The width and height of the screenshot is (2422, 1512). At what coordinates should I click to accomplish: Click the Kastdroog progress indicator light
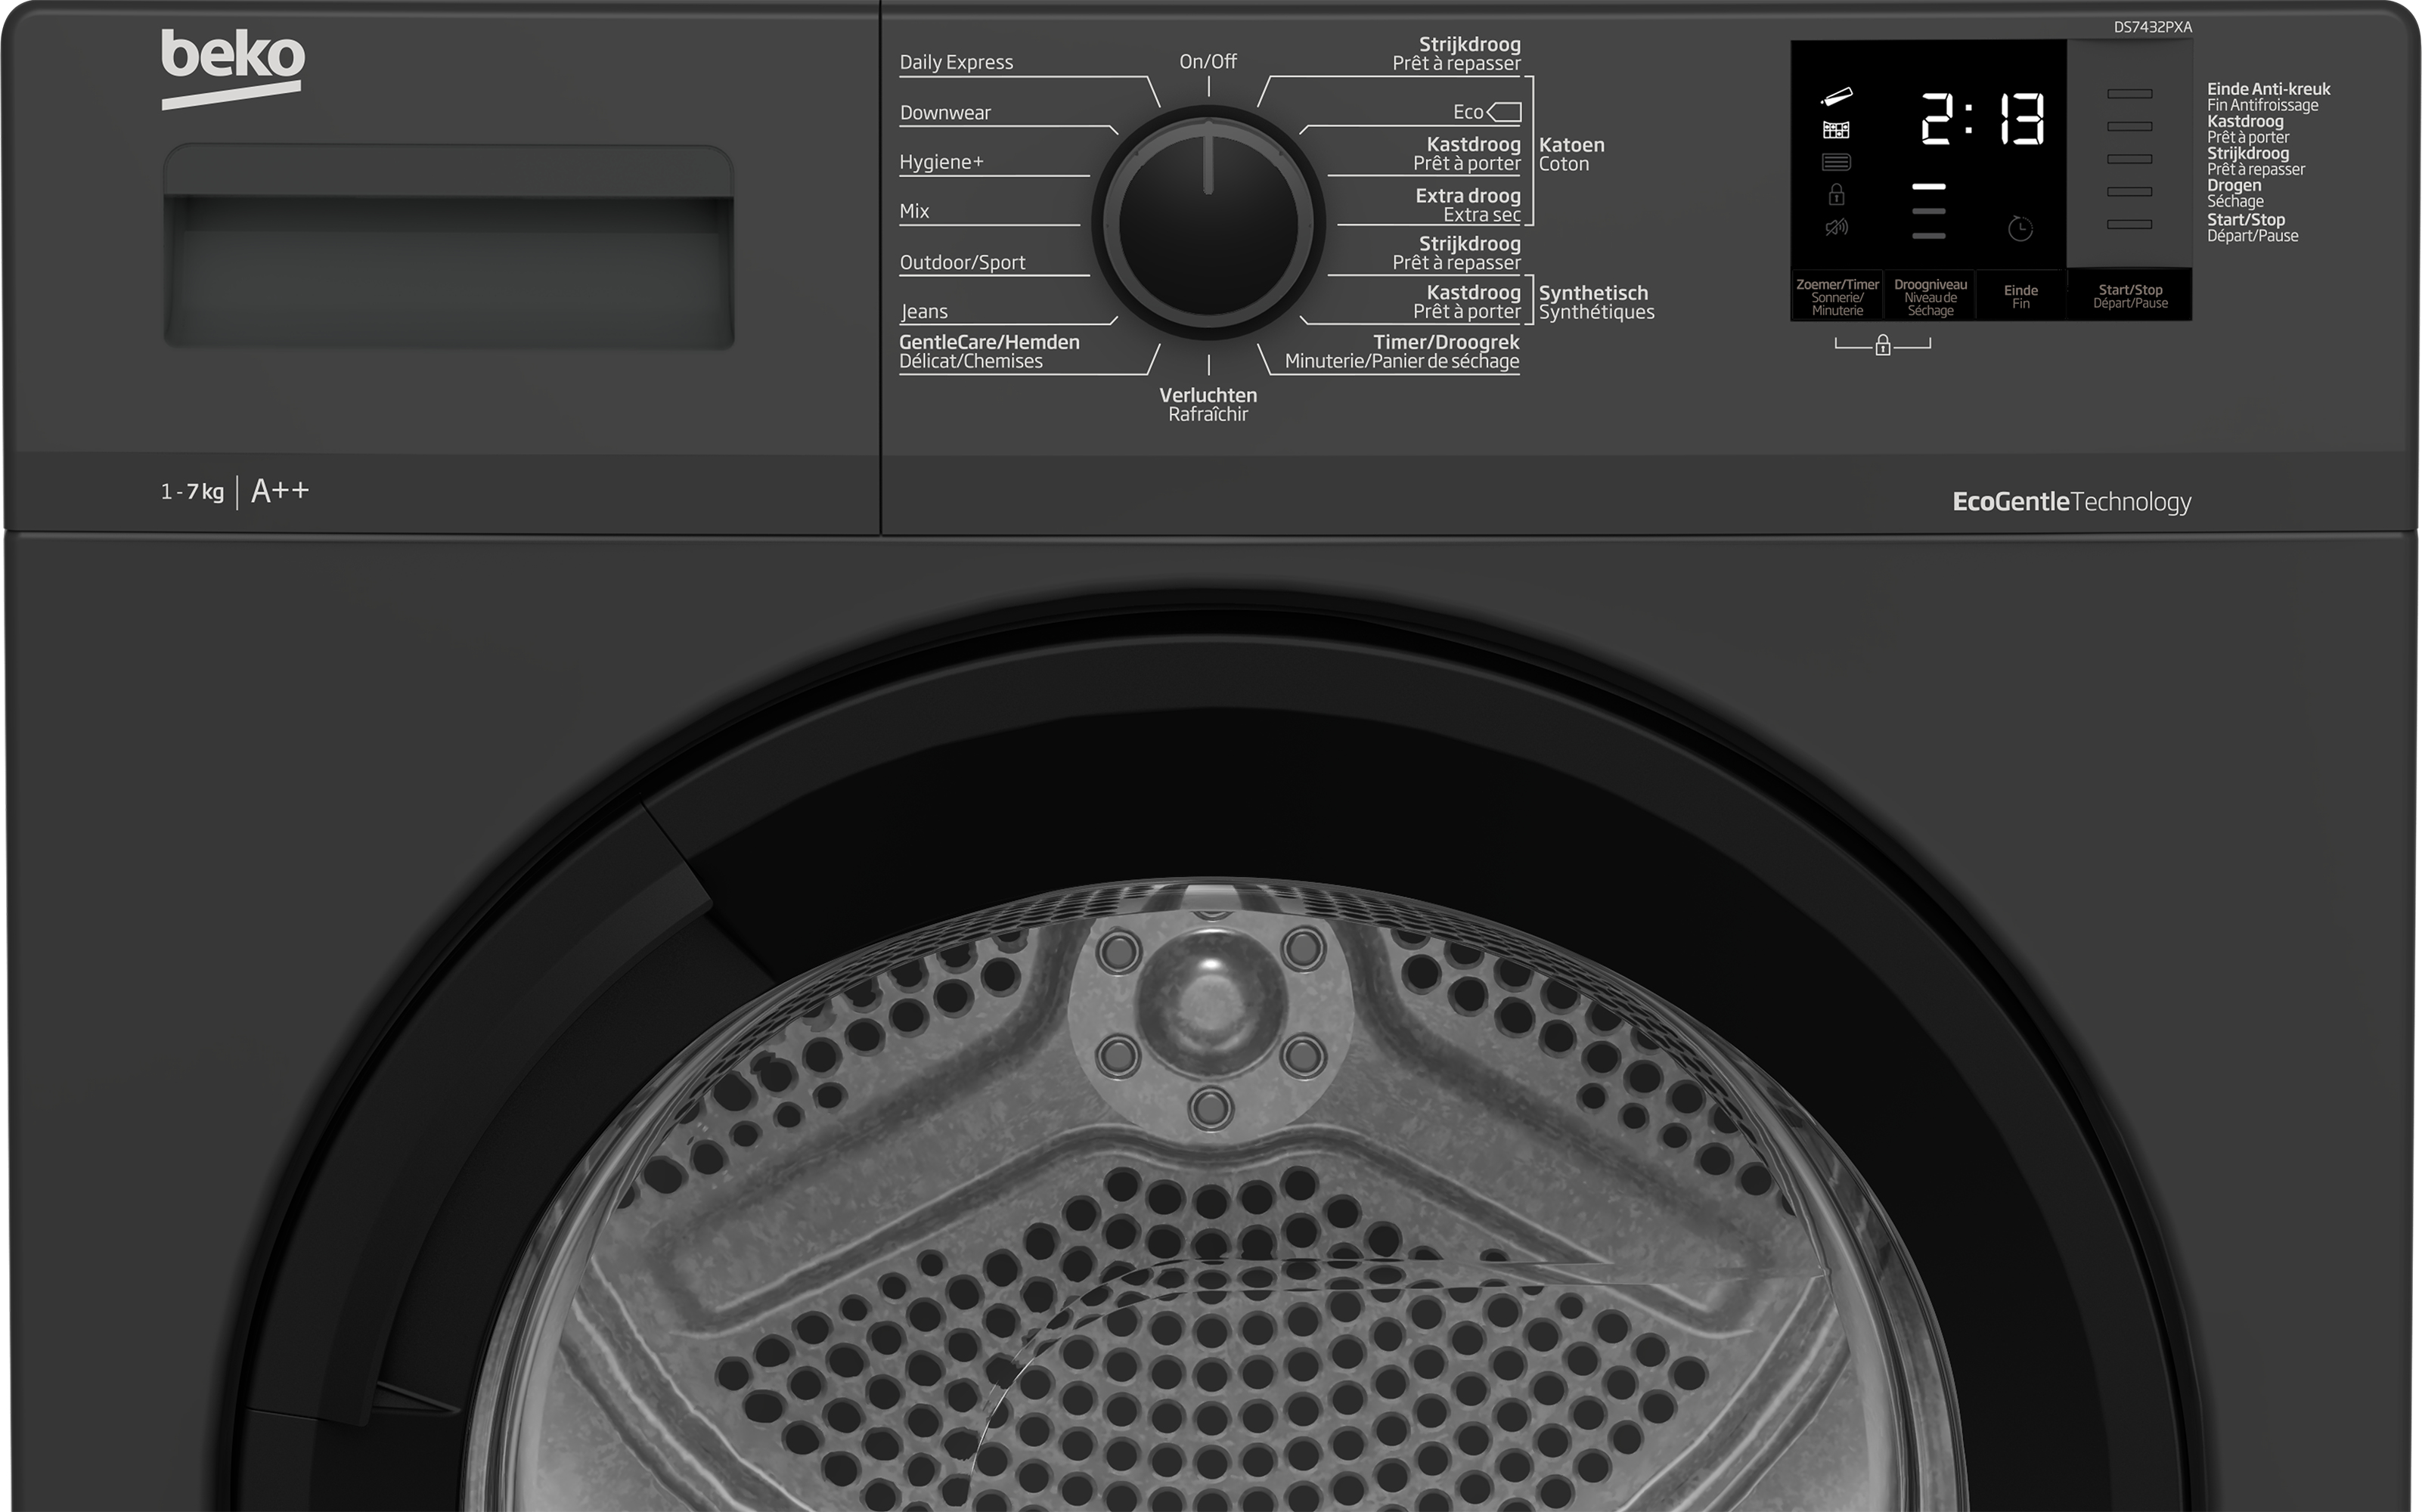click(x=2129, y=127)
